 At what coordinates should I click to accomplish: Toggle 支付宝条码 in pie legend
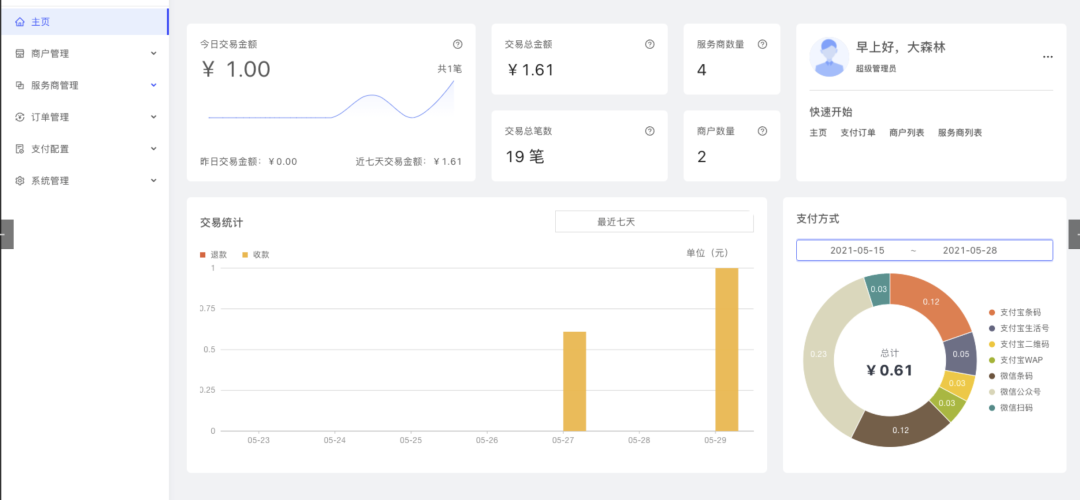tap(1018, 313)
